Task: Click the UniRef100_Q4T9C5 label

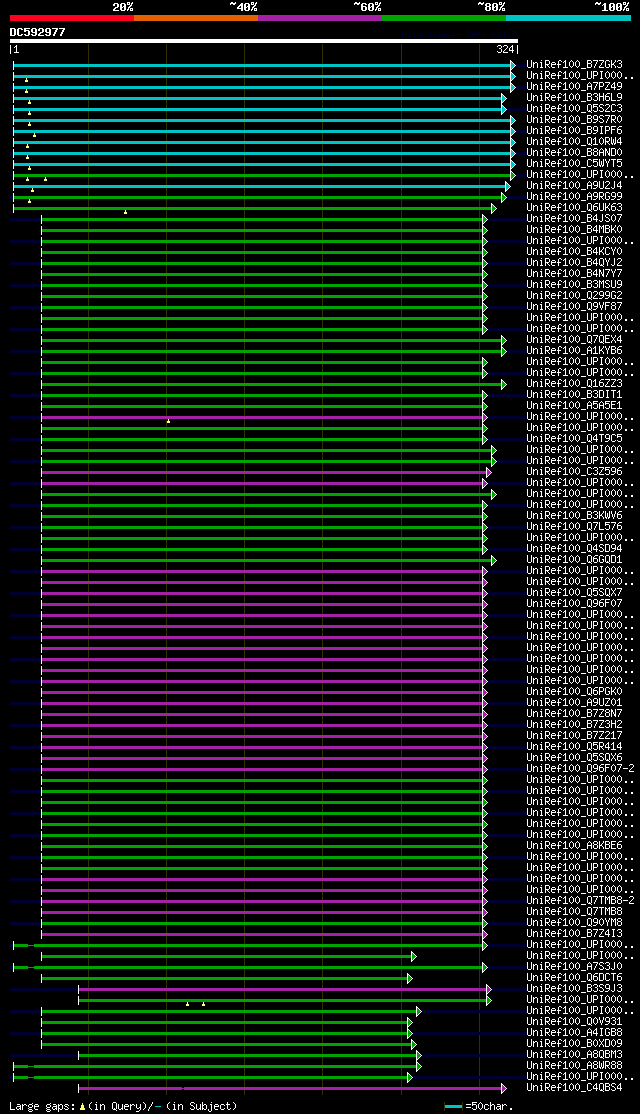Action: tap(575, 439)
